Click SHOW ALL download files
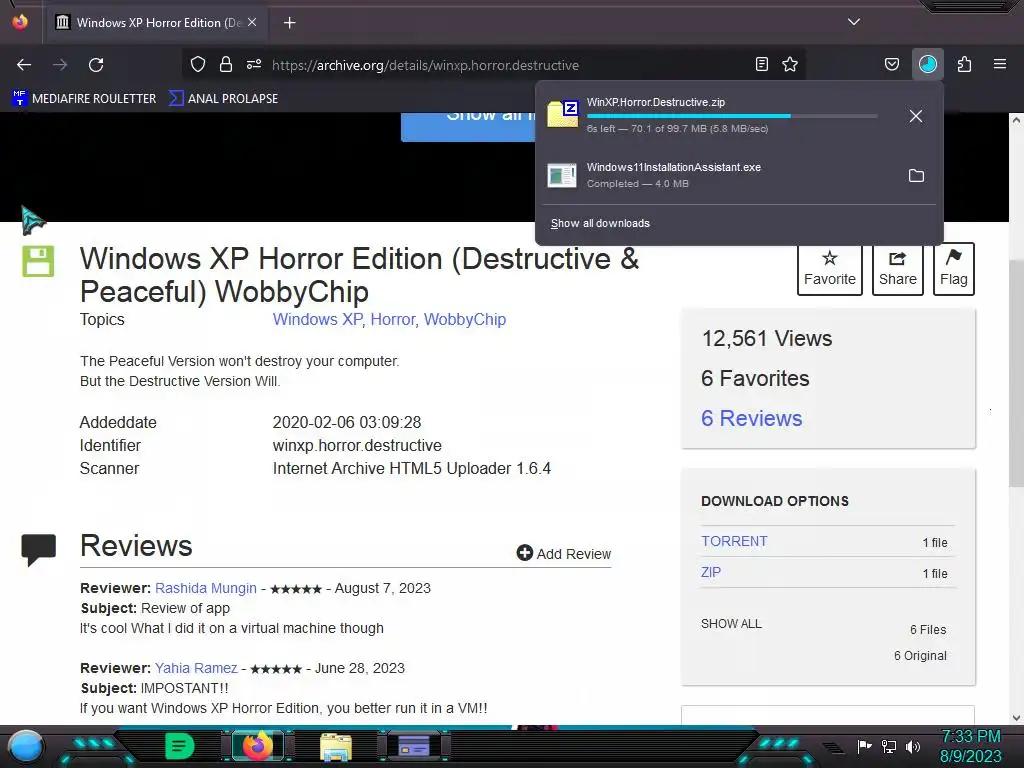Image resolution: width=1024 pixels, height=768 pixels. (731, 624)
